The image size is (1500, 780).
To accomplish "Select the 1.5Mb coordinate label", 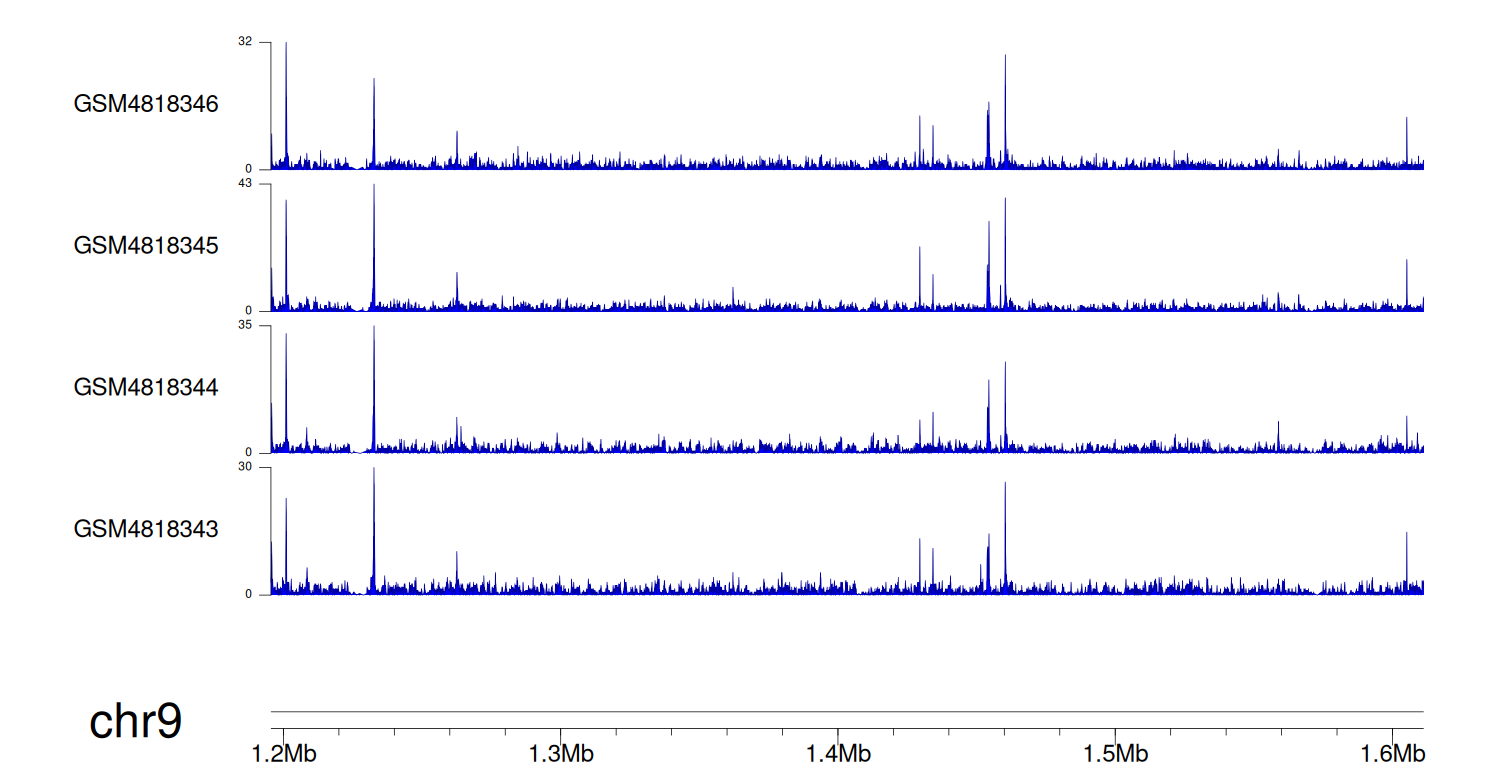I will [x=1115, y=752].
